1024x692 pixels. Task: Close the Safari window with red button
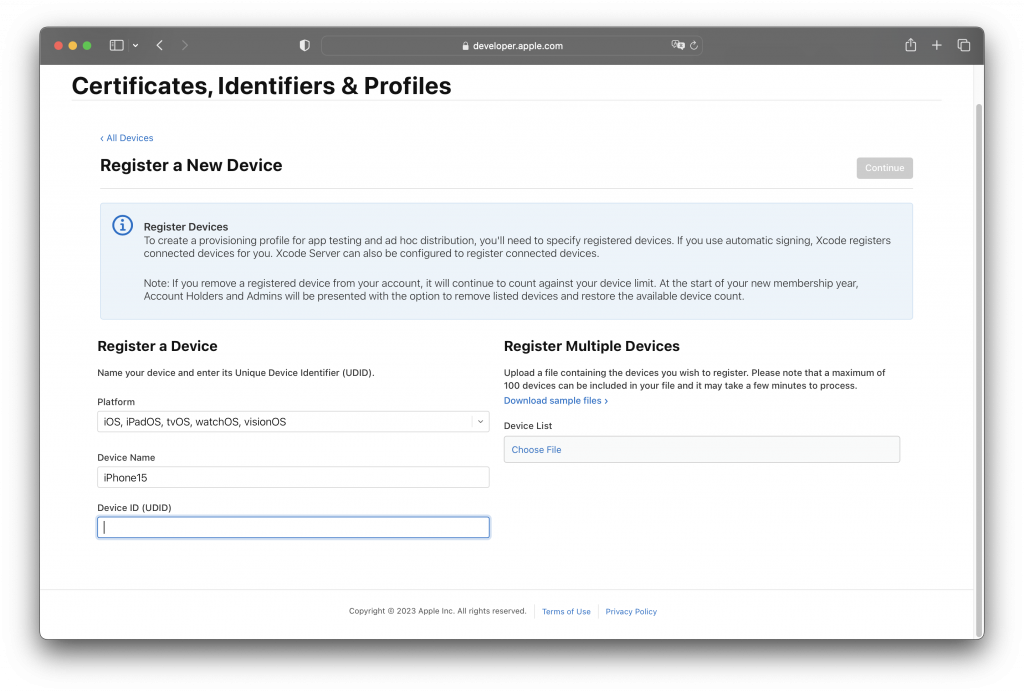pos(58,45)
